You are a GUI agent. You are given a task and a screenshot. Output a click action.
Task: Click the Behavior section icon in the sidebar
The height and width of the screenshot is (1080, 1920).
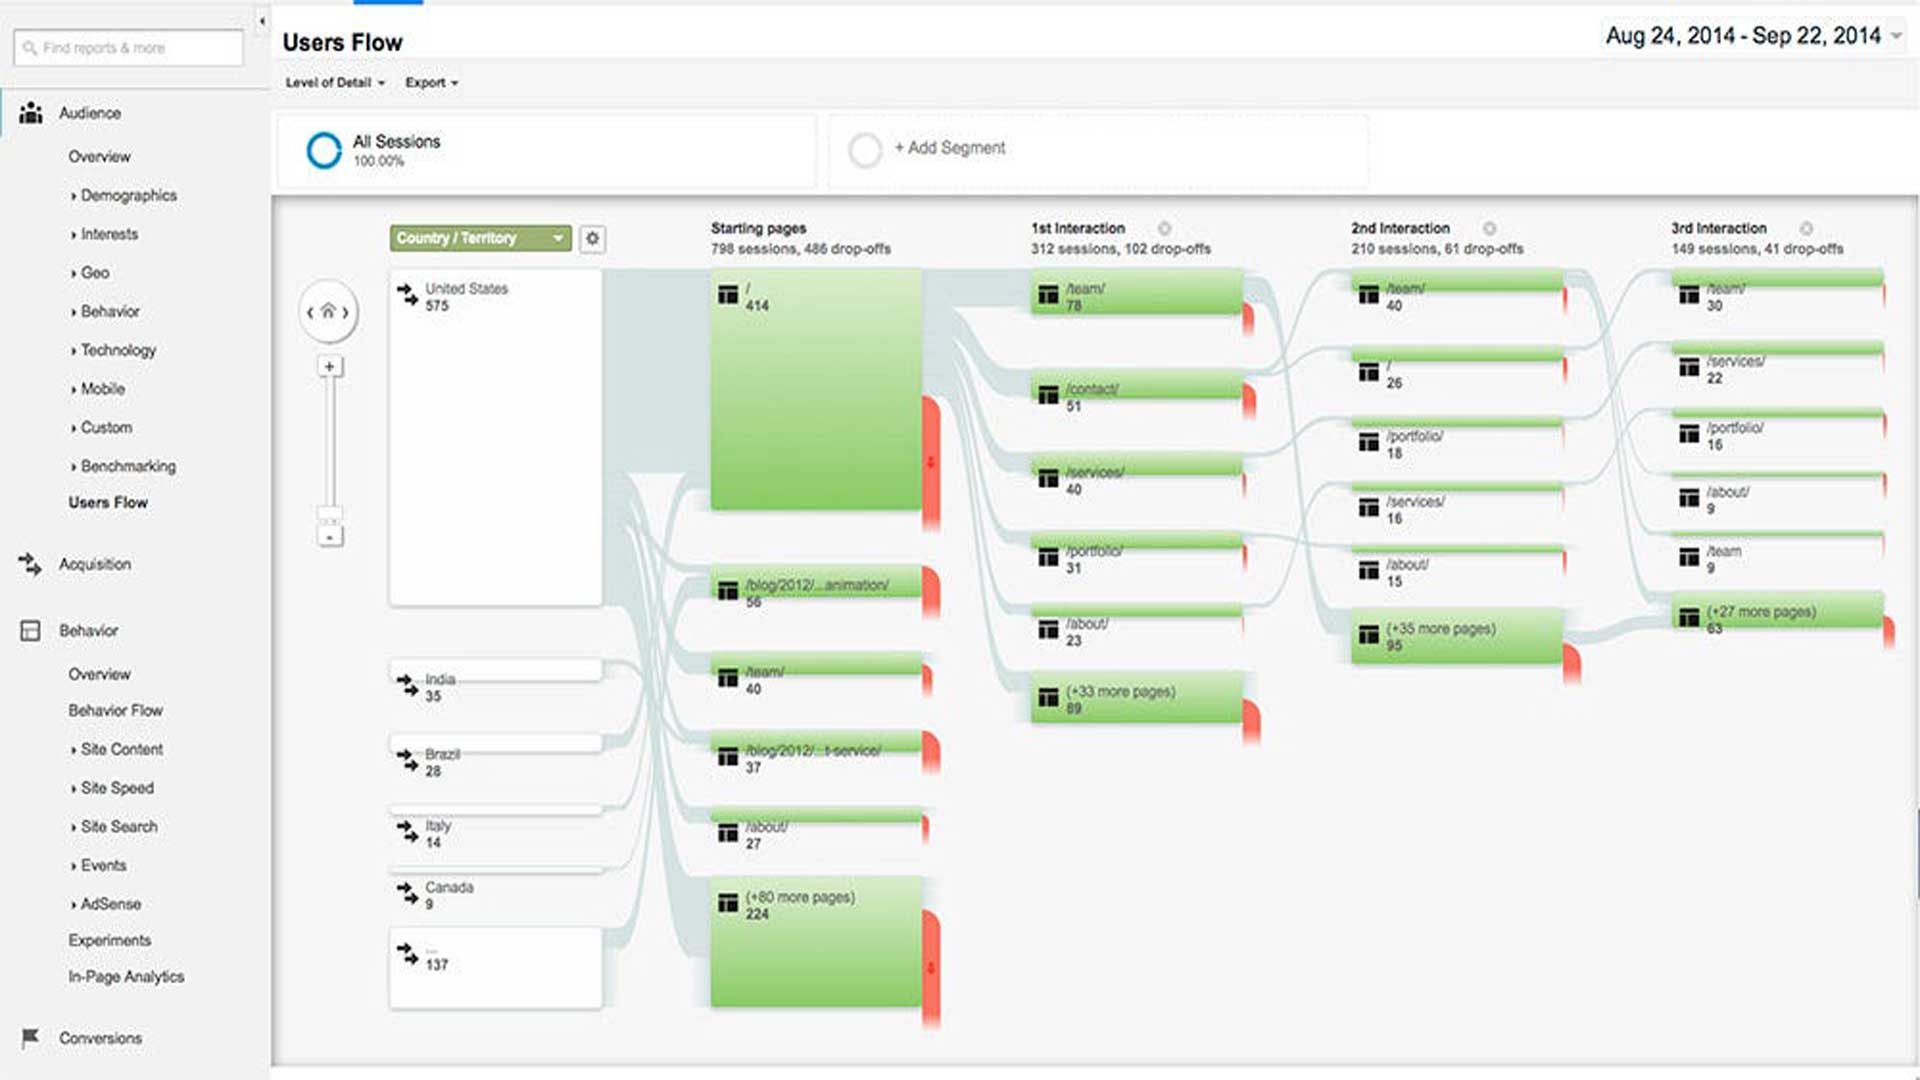point(29,630)
